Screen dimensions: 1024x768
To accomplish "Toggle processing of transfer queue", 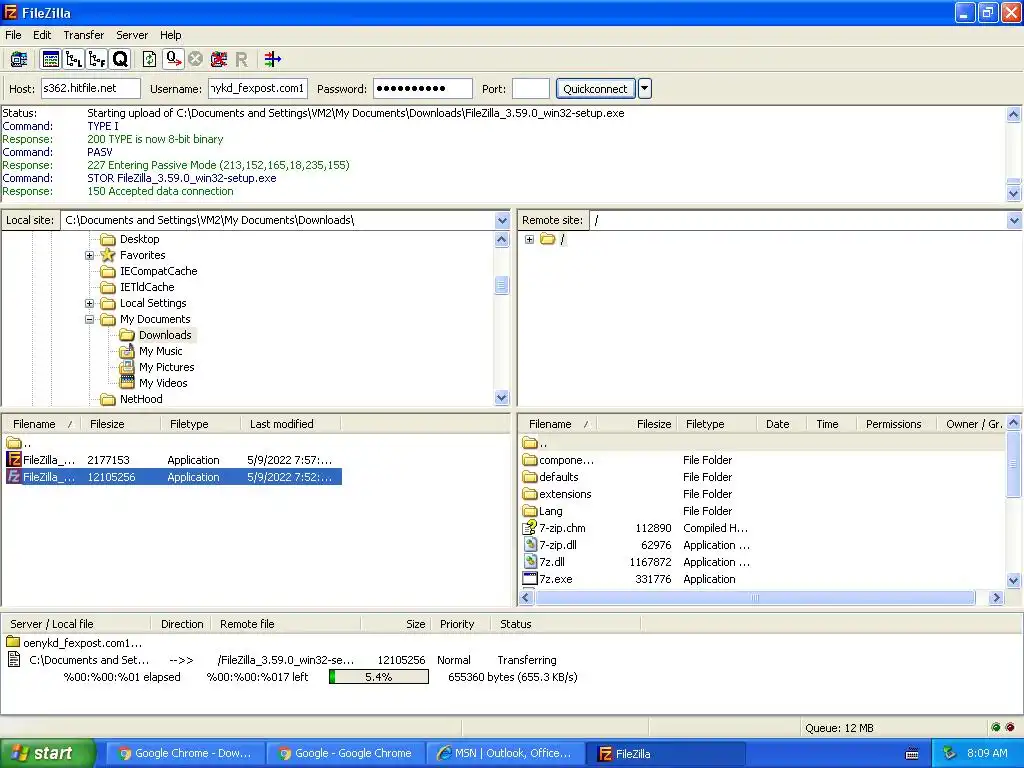I will (173, 59).
